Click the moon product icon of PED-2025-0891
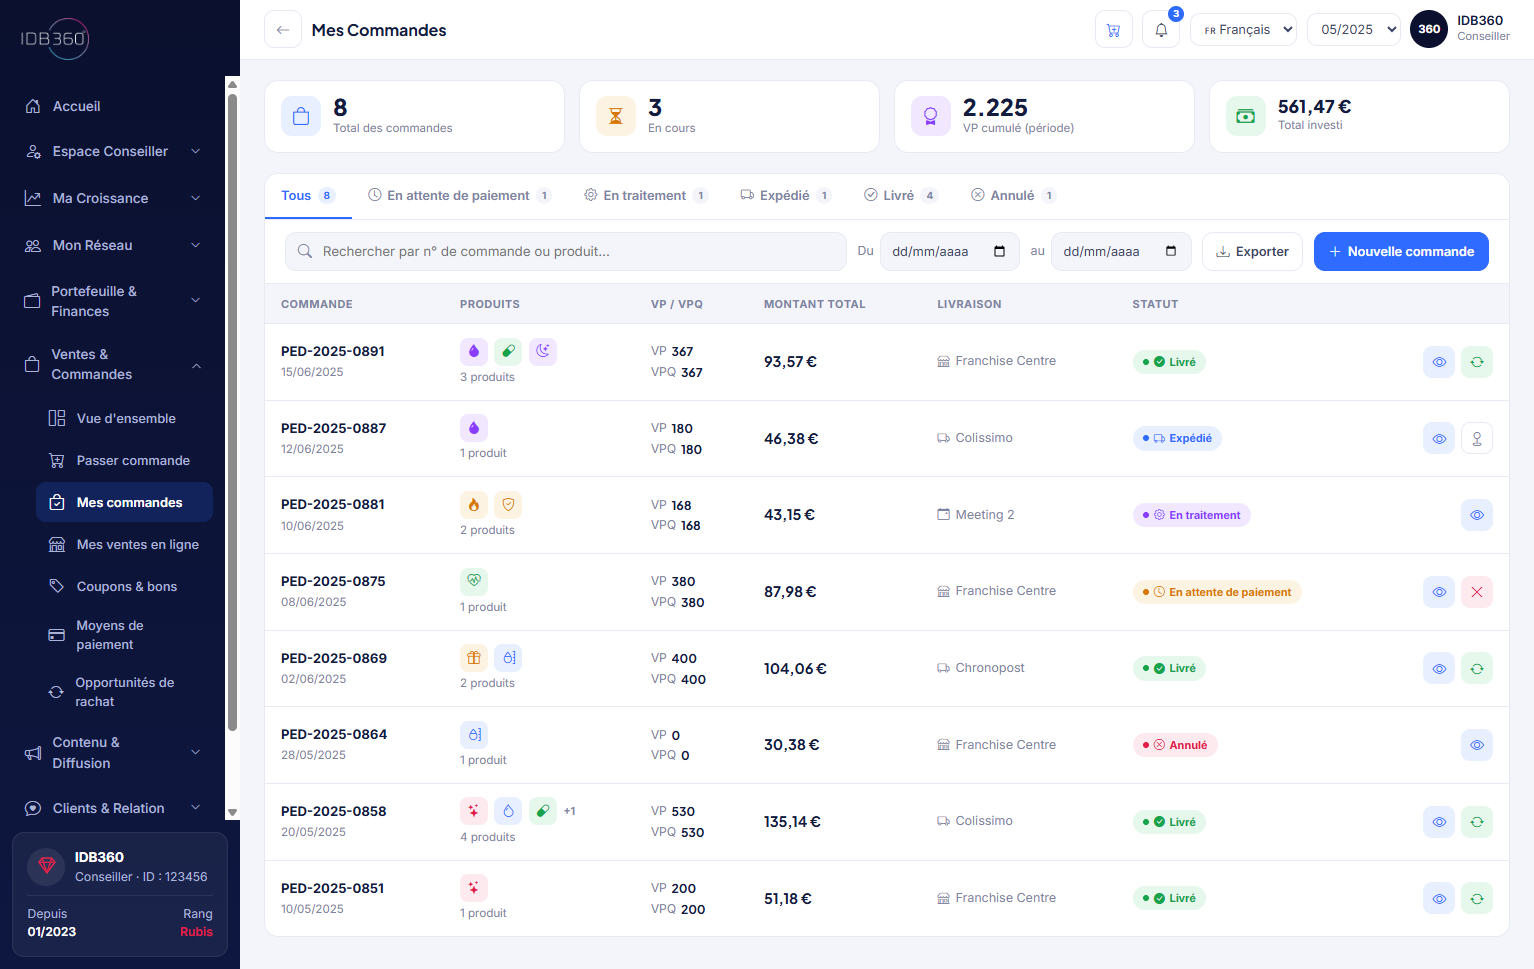 (543, 351)
